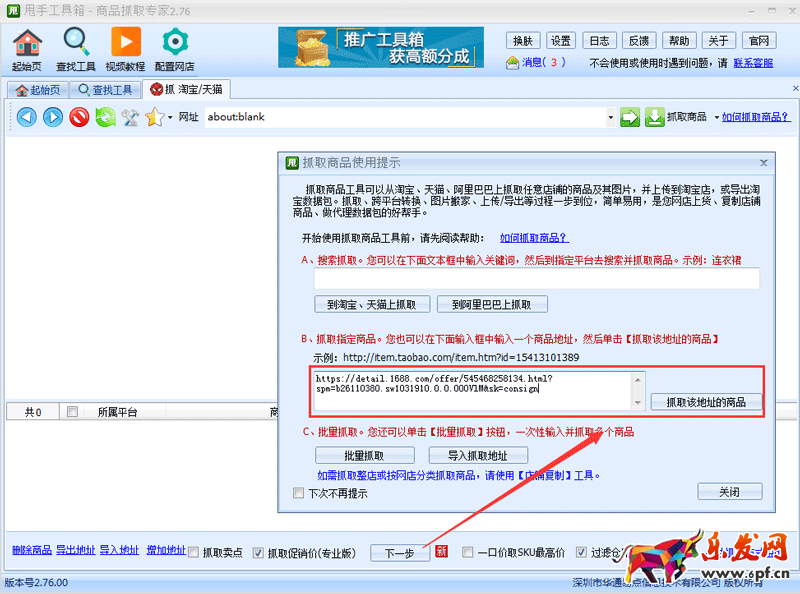Click the 推广工具箱 promotion banner
Screen dimensions: 800x594
(381, 47)
